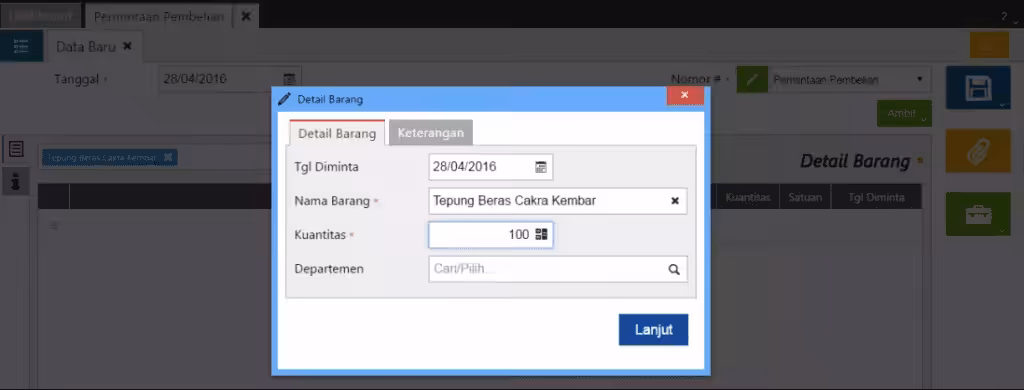Click the pencil icon in Detail Barang title
Screen dimensions: 1024x390
[283, 99]
